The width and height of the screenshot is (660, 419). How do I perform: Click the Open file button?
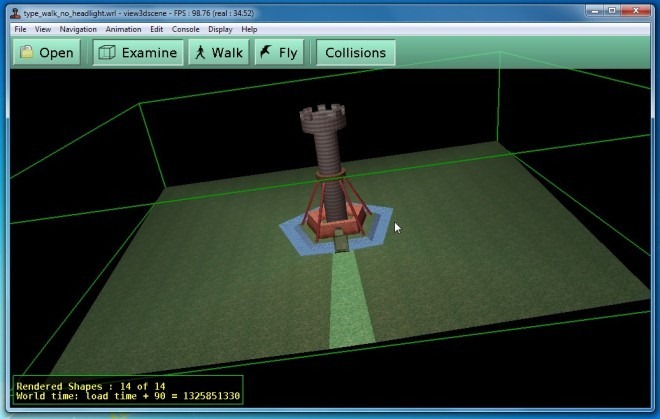click(47, 53)
